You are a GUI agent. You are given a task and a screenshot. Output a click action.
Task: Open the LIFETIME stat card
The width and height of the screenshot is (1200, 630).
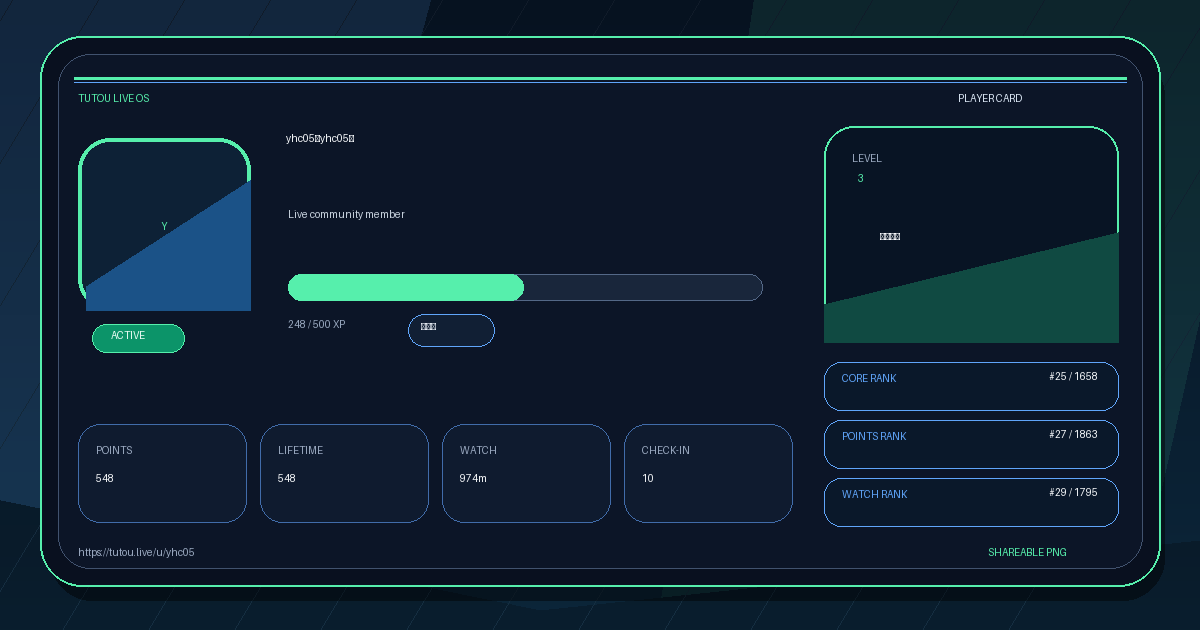344,473
